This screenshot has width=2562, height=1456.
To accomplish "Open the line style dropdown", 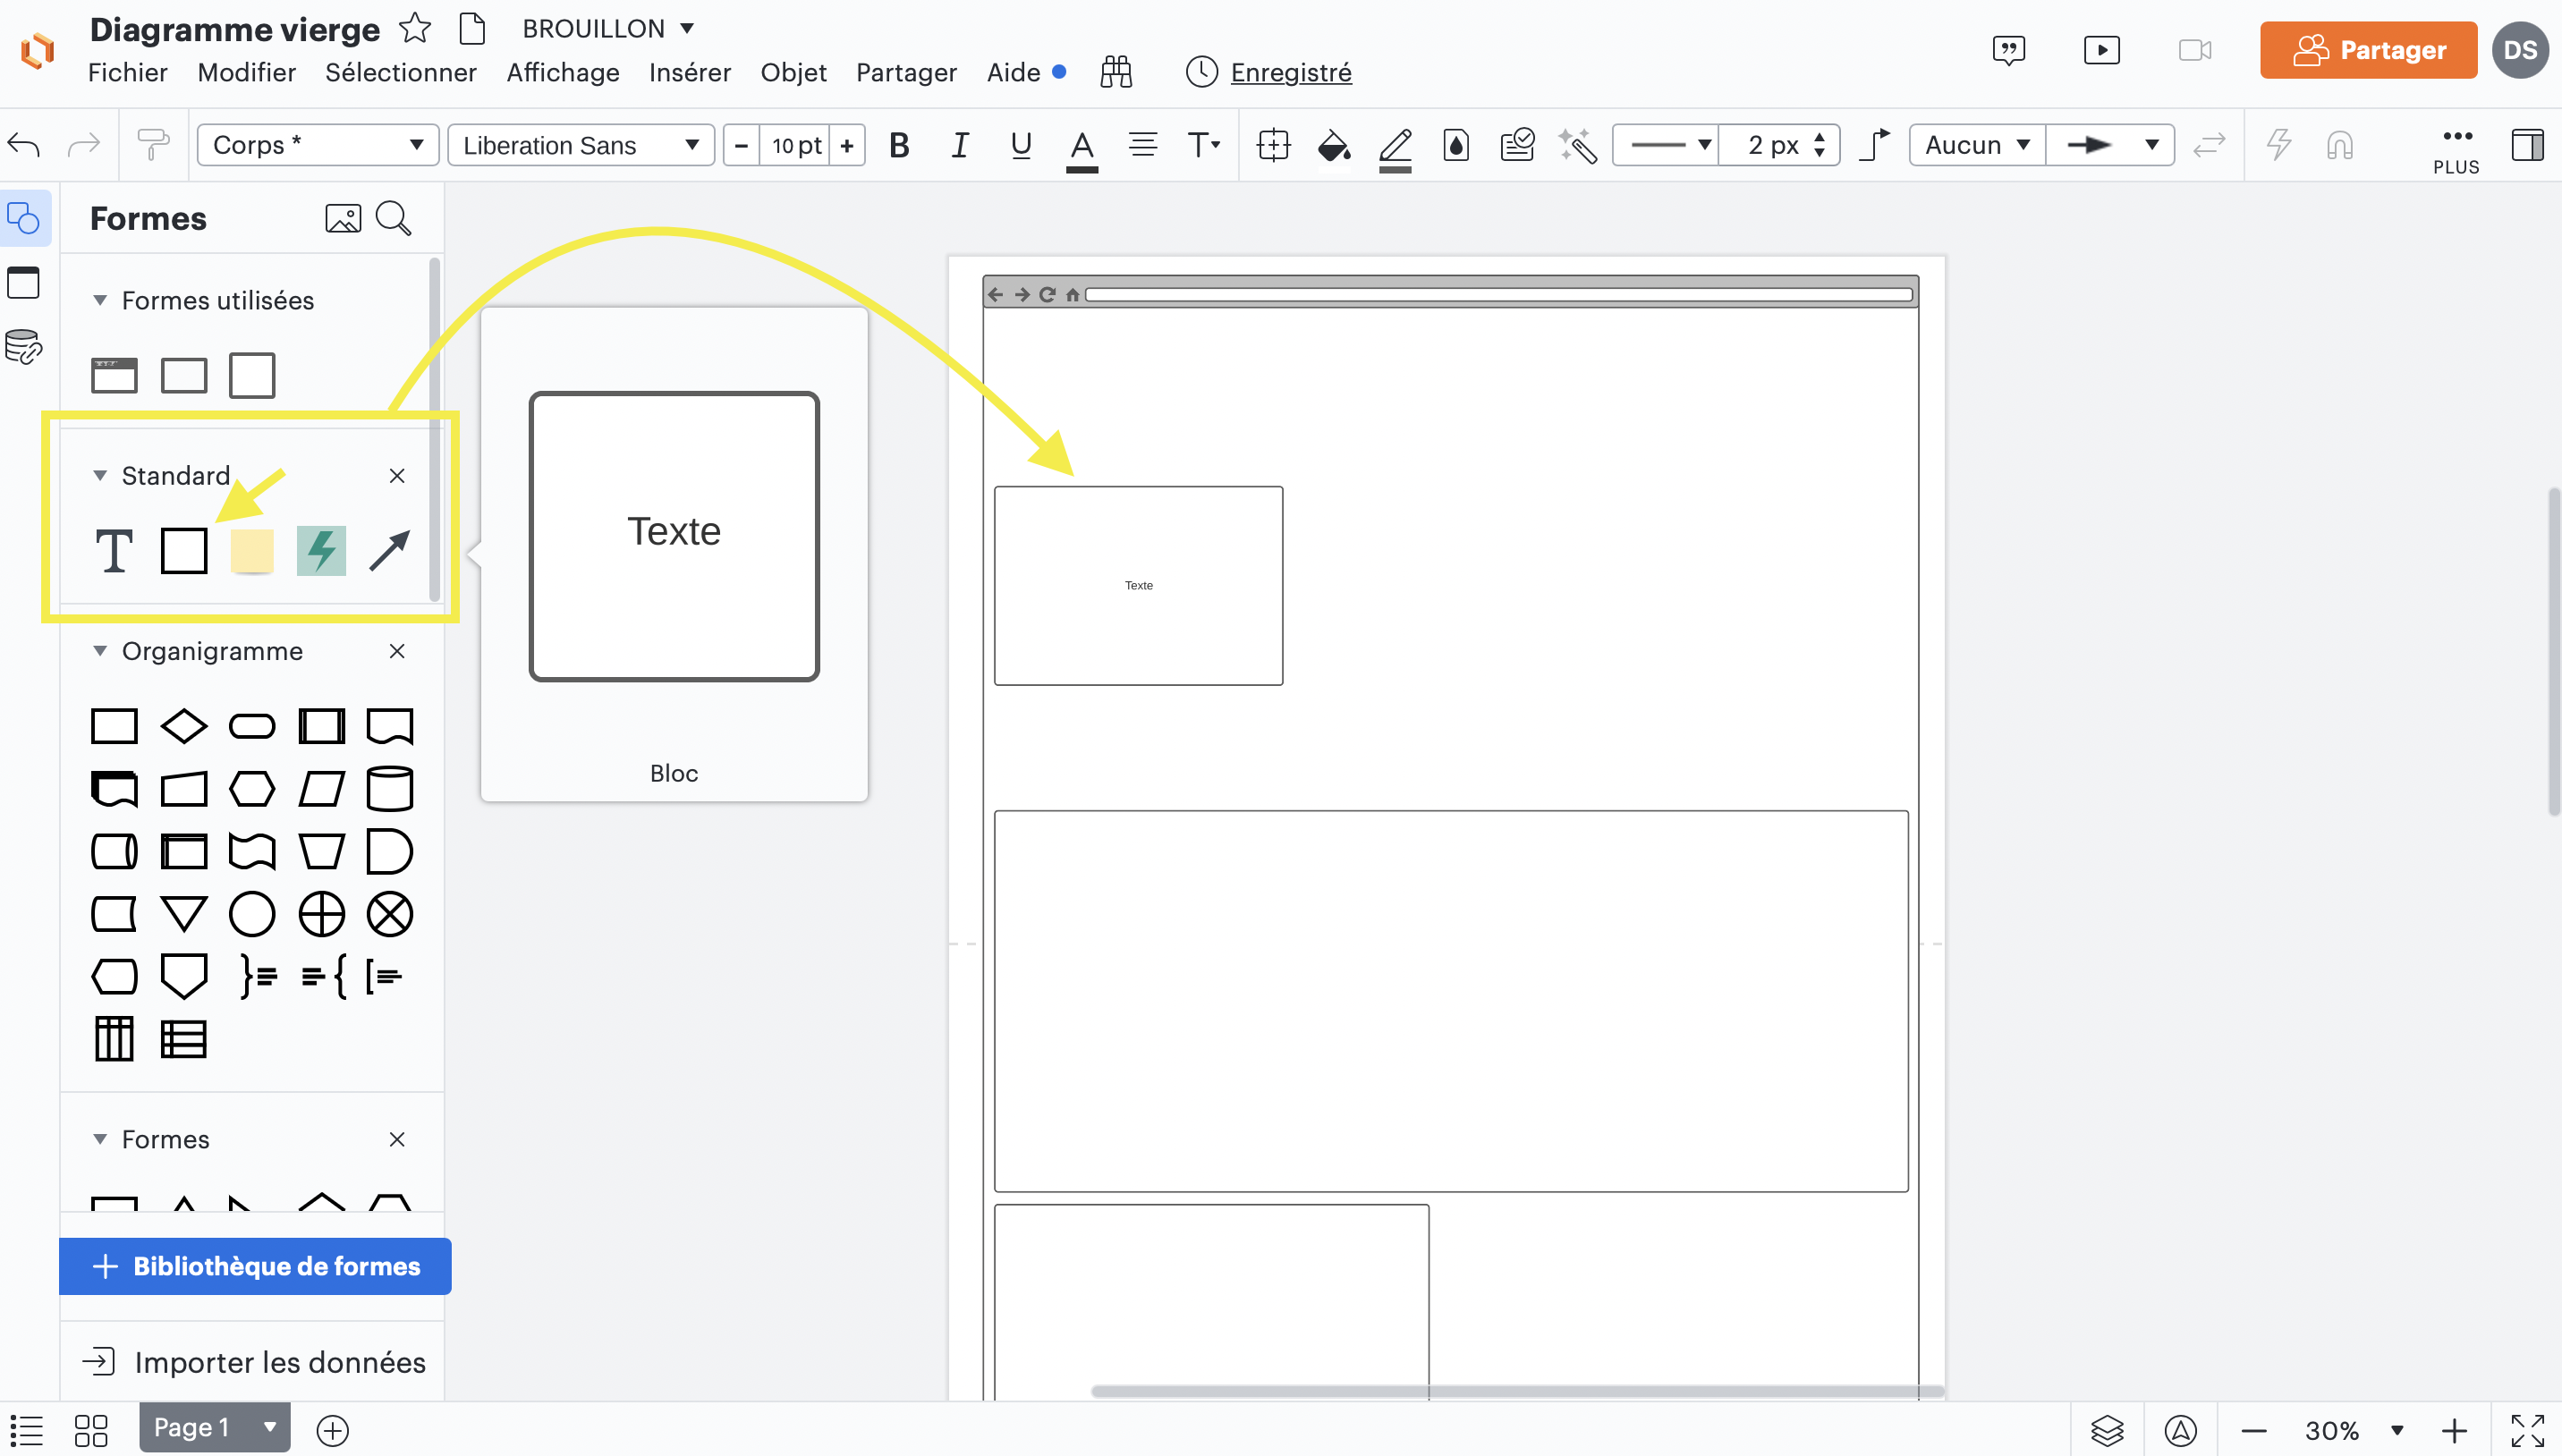I will coord(1666,145).
